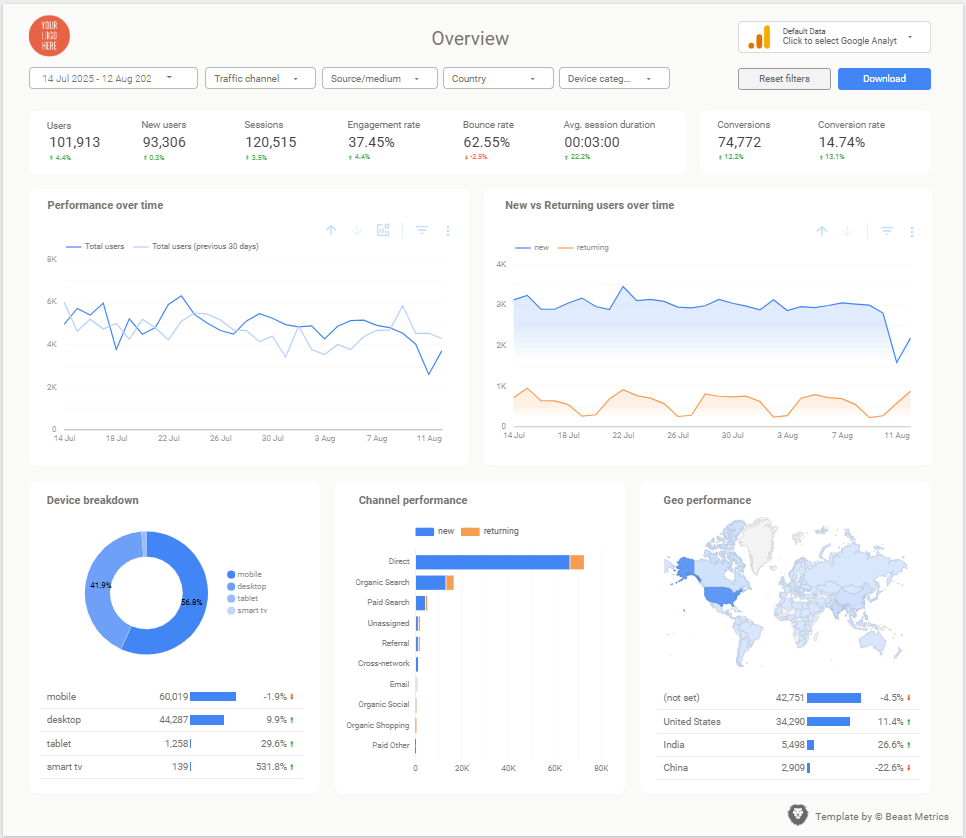This screenshot has width=966, height=838.
Task: Select the India row in geo table
Action: click(788, 745)
